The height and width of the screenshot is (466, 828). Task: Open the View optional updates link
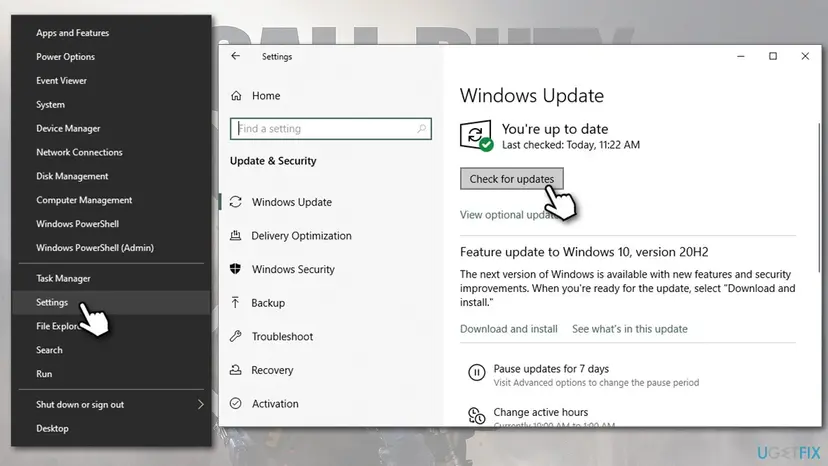(509, 215)
